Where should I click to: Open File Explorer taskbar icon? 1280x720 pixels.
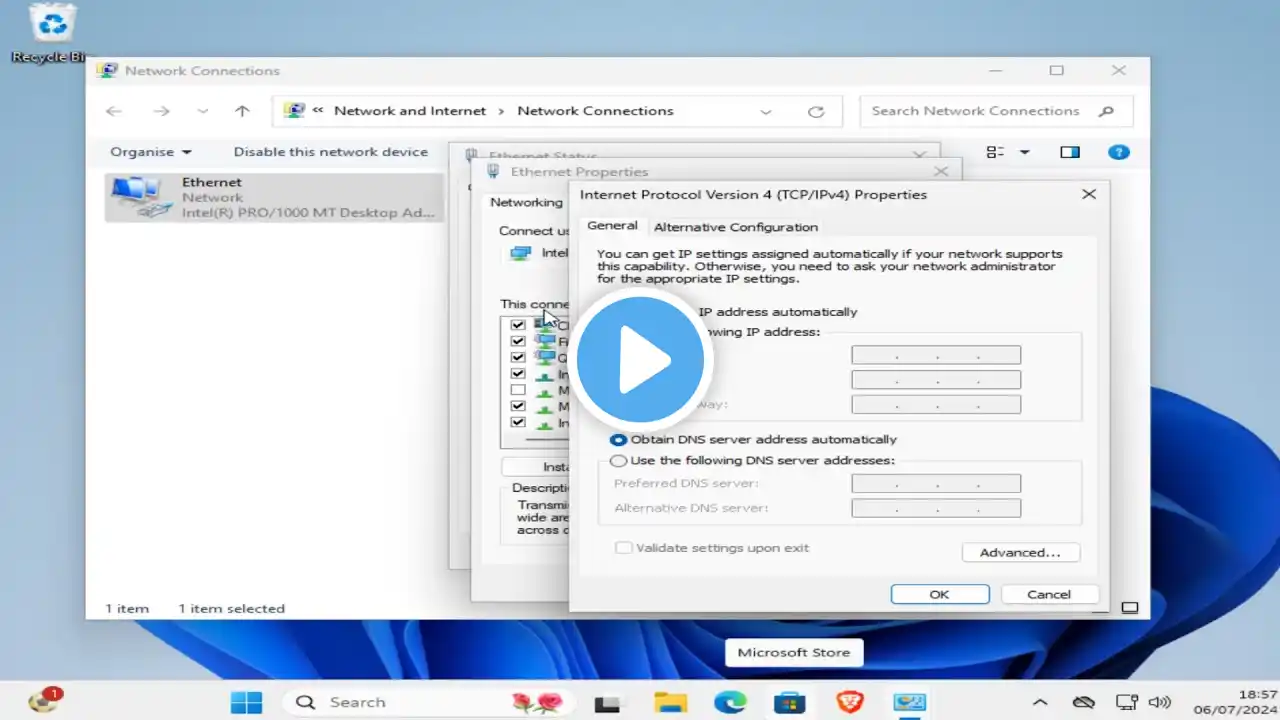click(671, 702)
